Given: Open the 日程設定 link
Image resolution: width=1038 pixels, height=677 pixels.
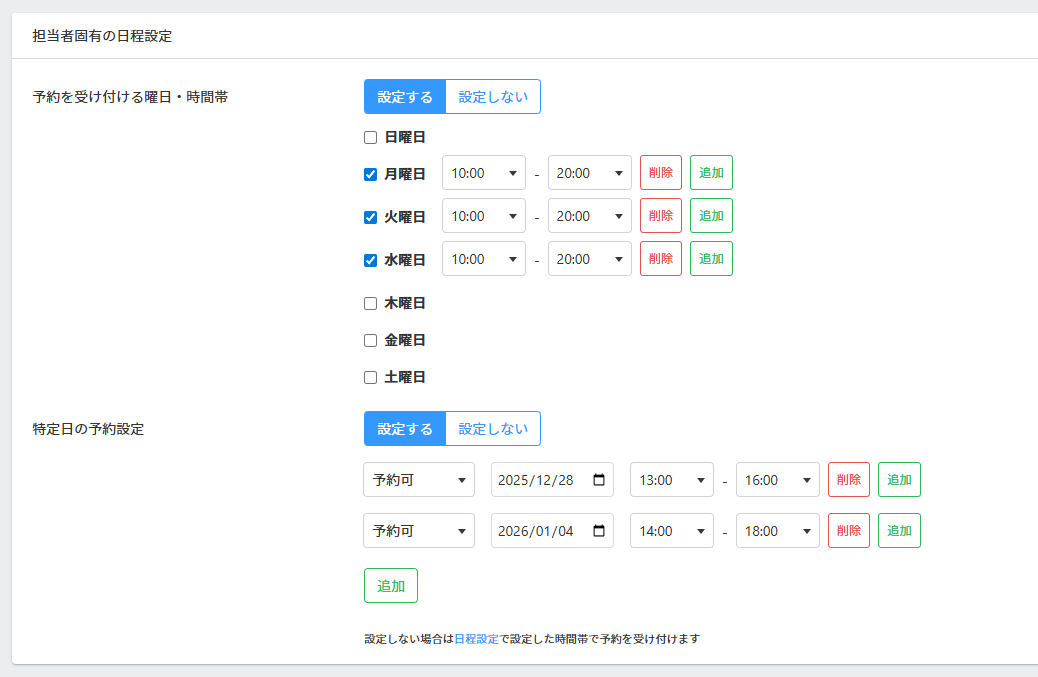Looking at the screenshot, I should pos(476,638).
